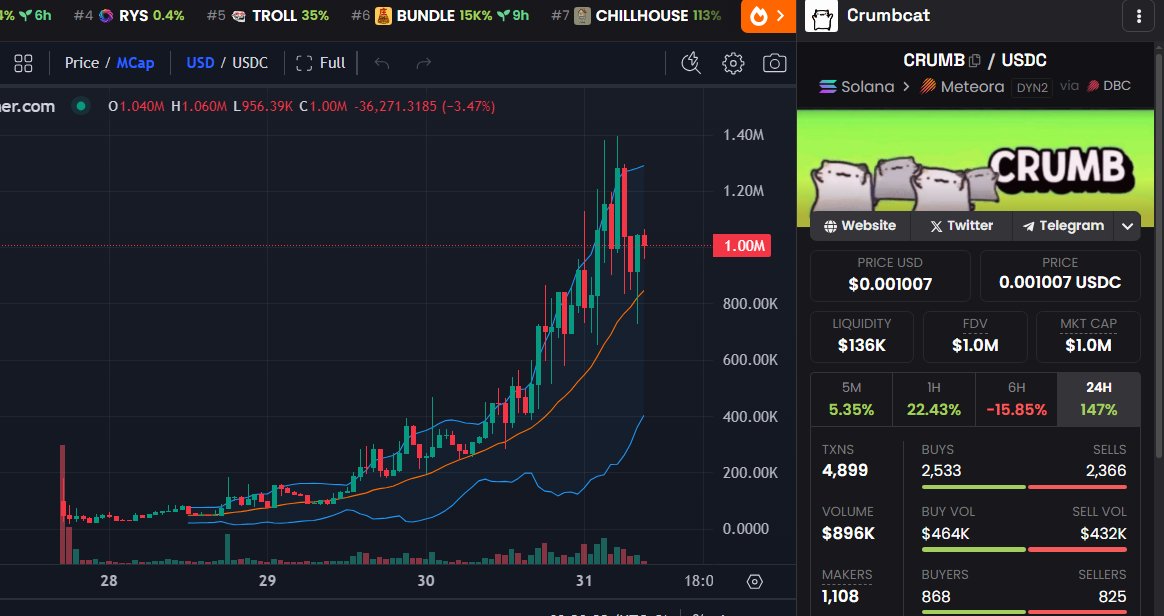
Task: Take a chart snapshot with camera icon
Action: point(774,63)
